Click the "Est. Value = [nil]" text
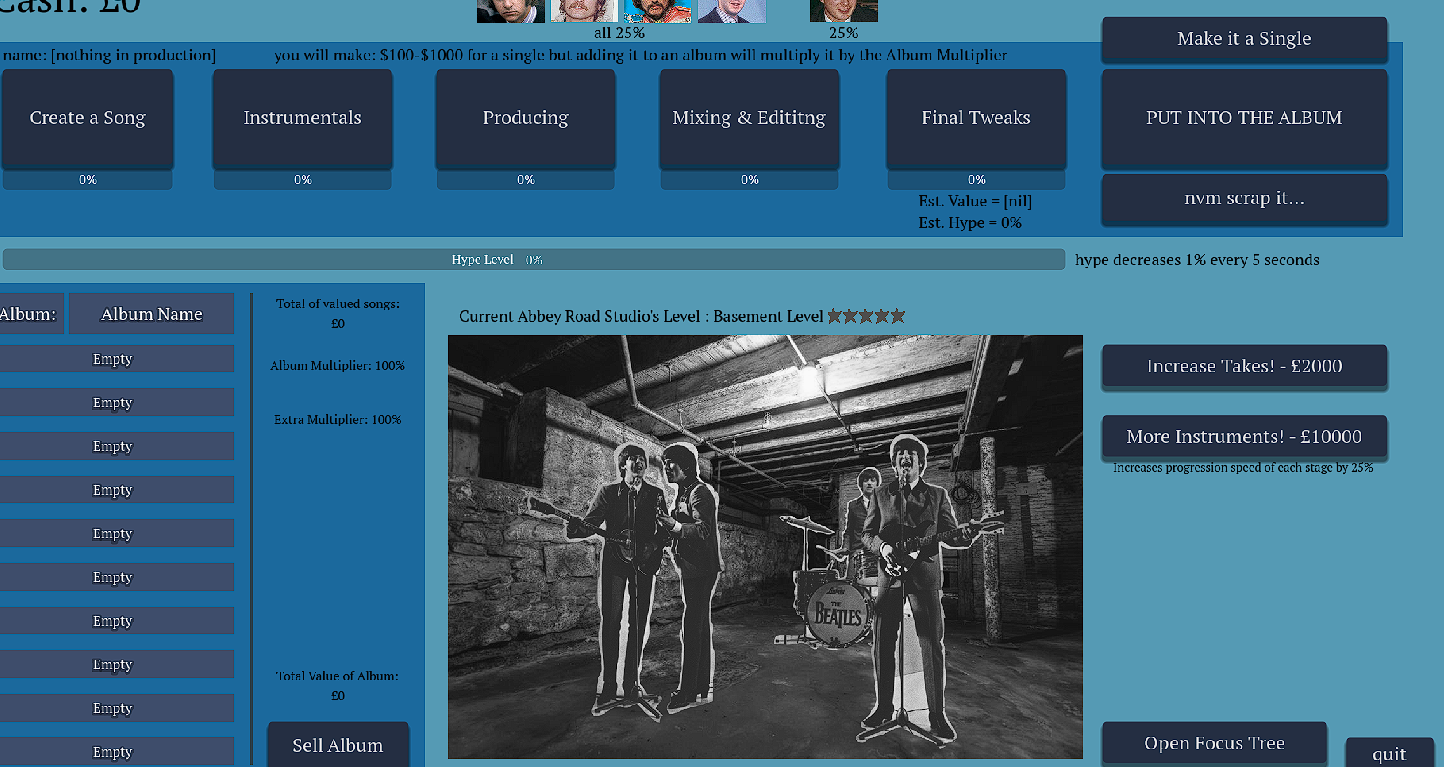The image size is (1444, 767). (975, 201)
